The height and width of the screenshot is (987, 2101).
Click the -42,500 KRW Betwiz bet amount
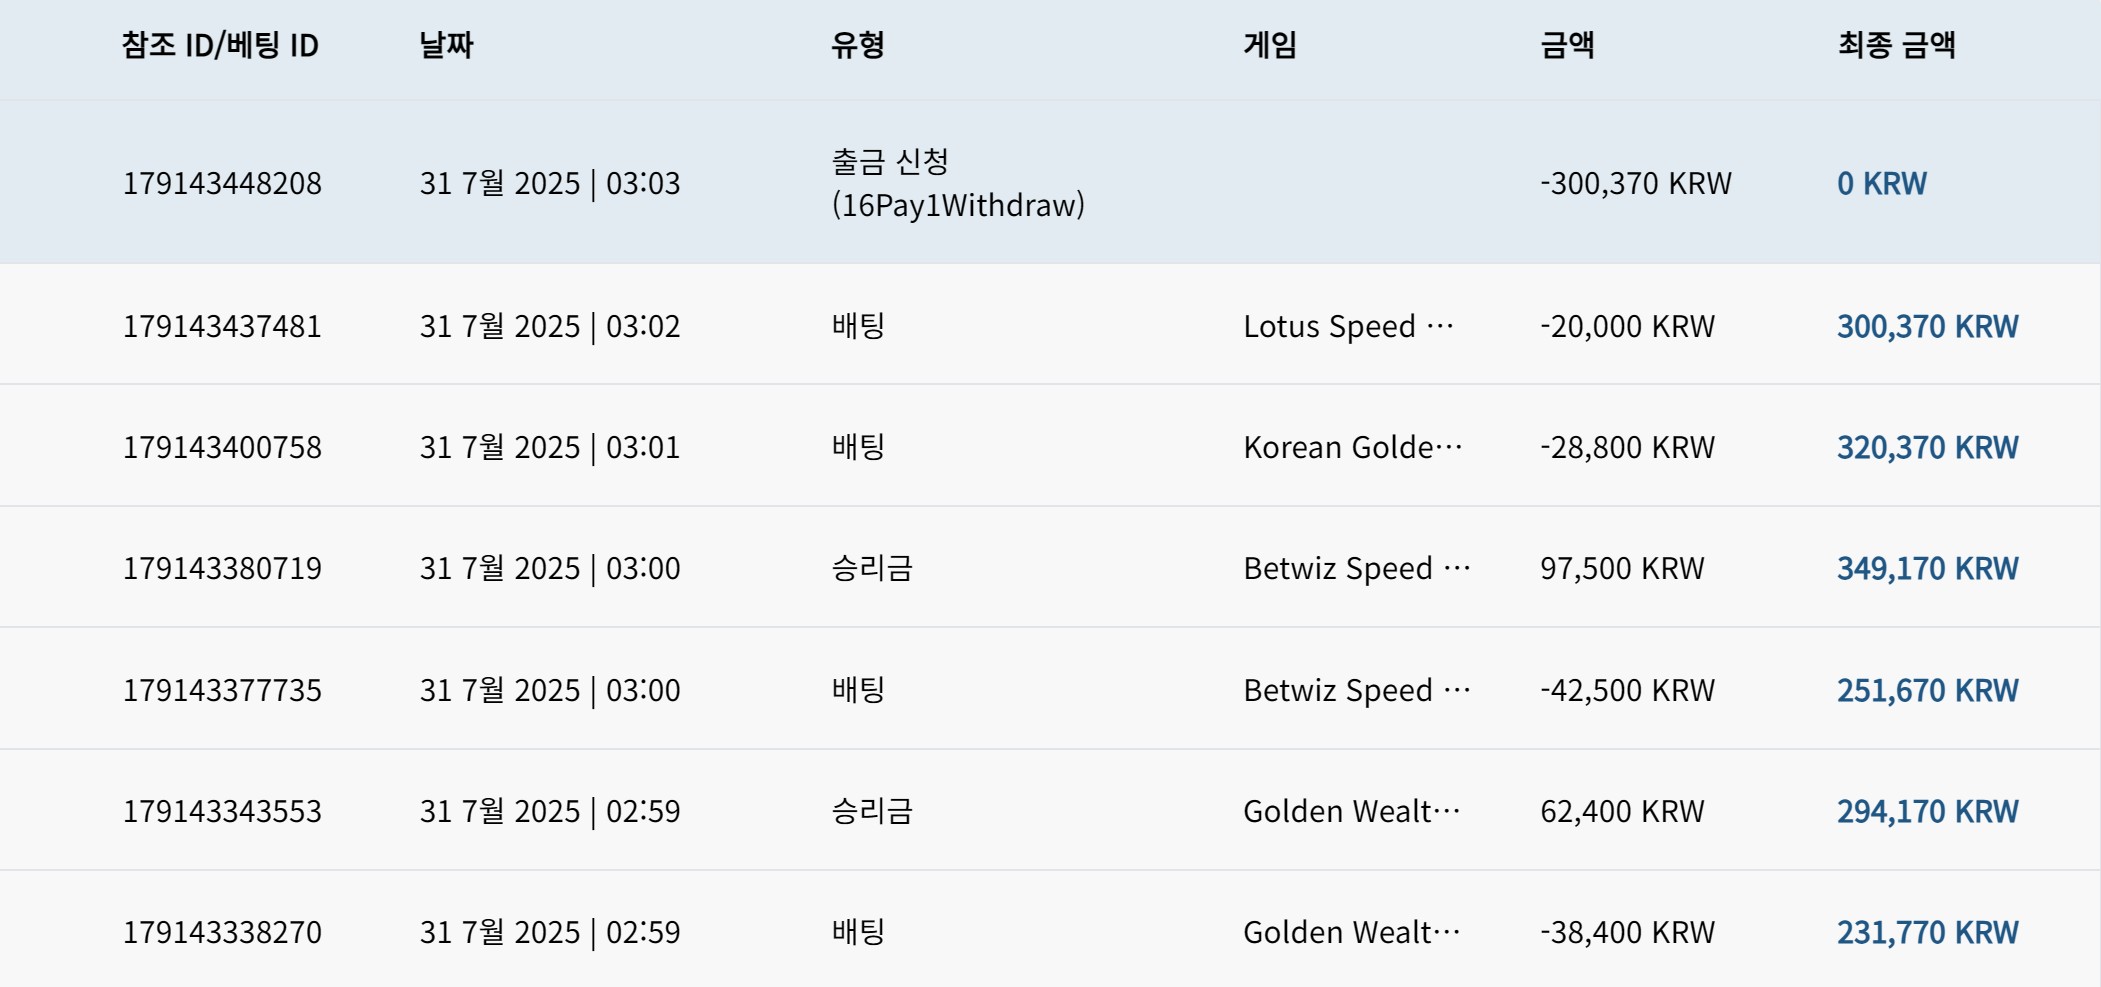(x=1627, y=690)
